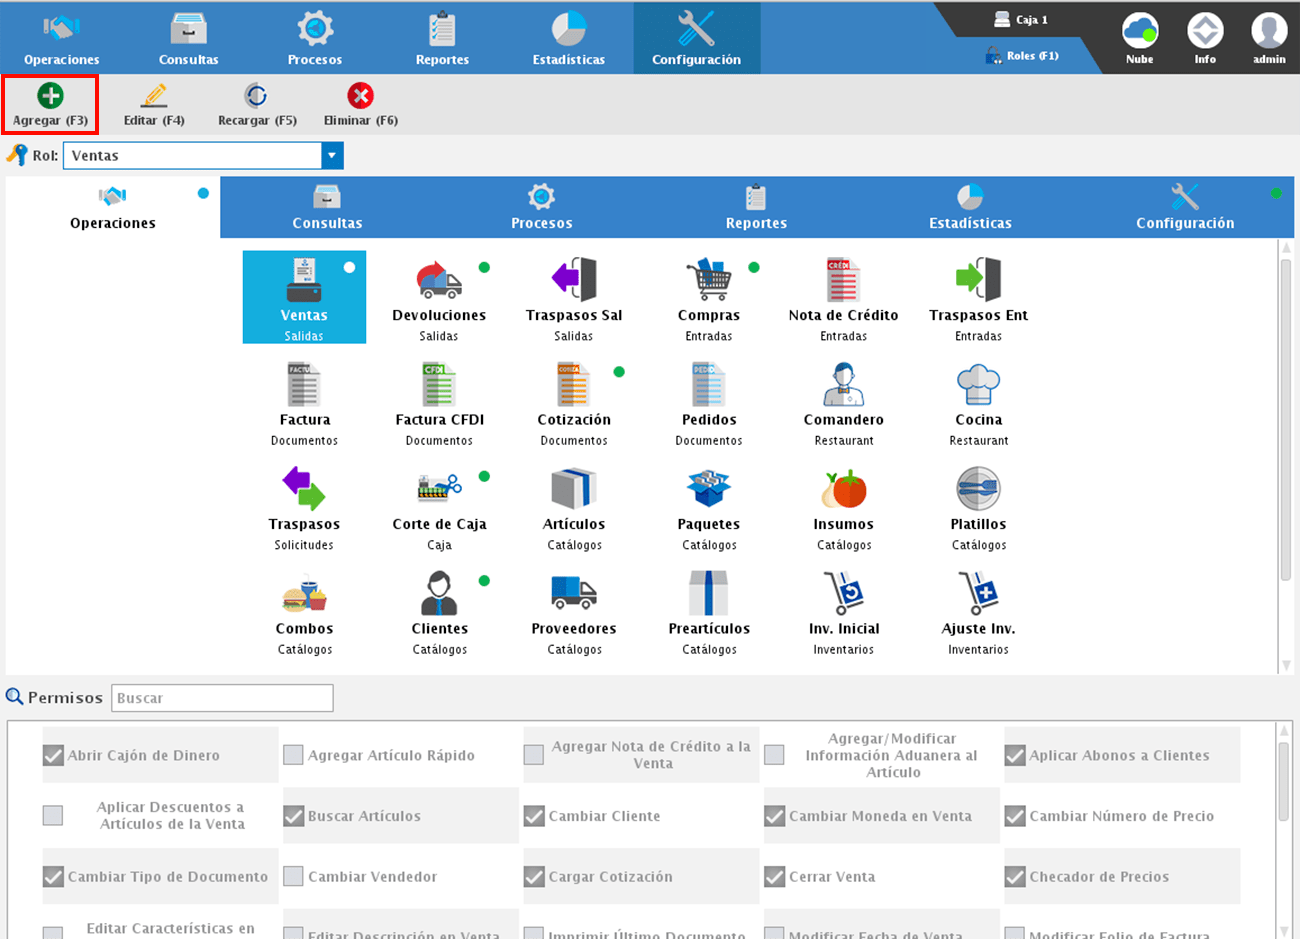This screenshot has width=1300, height=939.
Task: Click the Insumos tomato icon
Action: point(843,489)
